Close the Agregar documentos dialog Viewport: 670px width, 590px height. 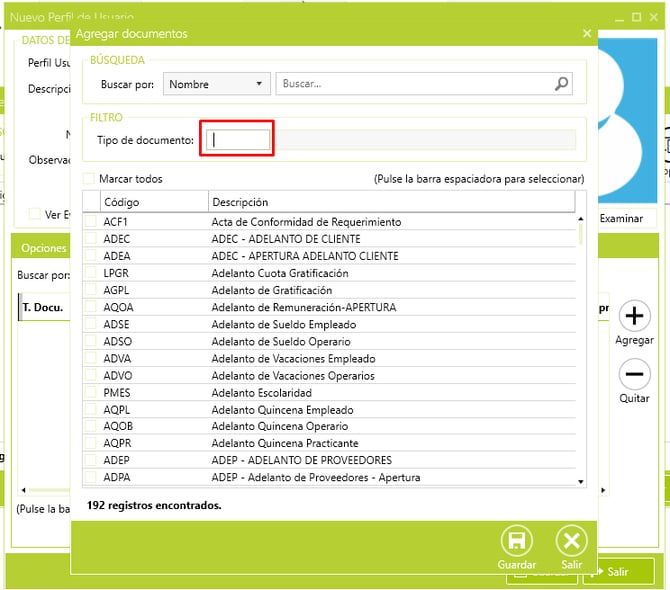[587, 33]
